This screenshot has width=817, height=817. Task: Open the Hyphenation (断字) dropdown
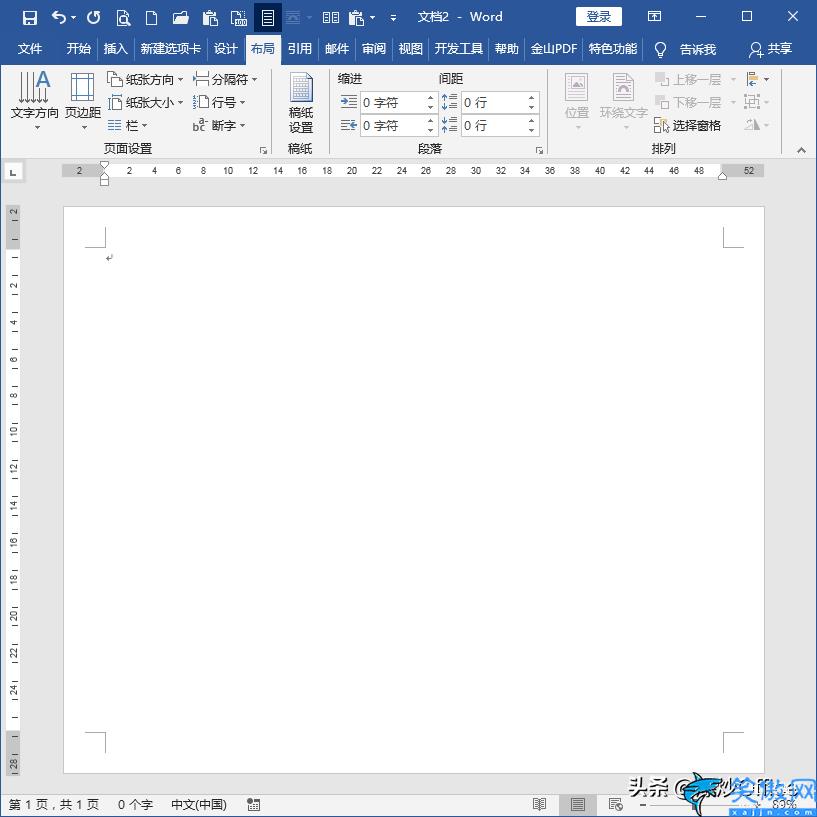click(x=219, y=125)
